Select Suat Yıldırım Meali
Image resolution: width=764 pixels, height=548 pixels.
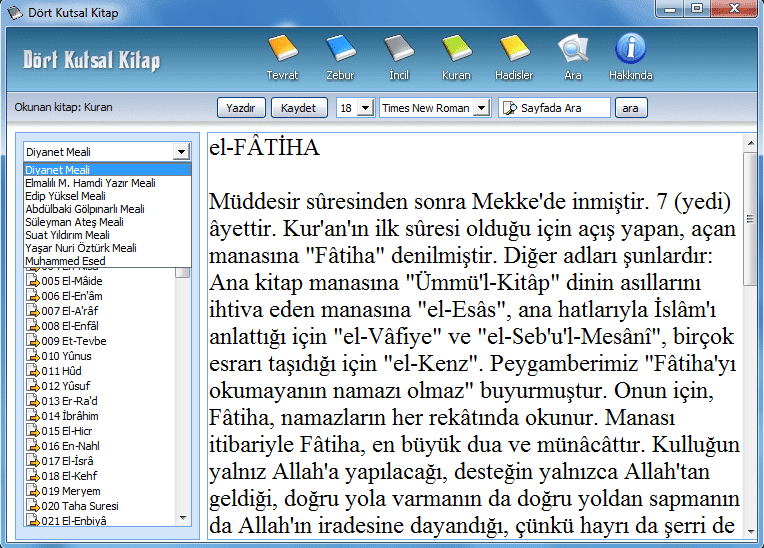107,235
